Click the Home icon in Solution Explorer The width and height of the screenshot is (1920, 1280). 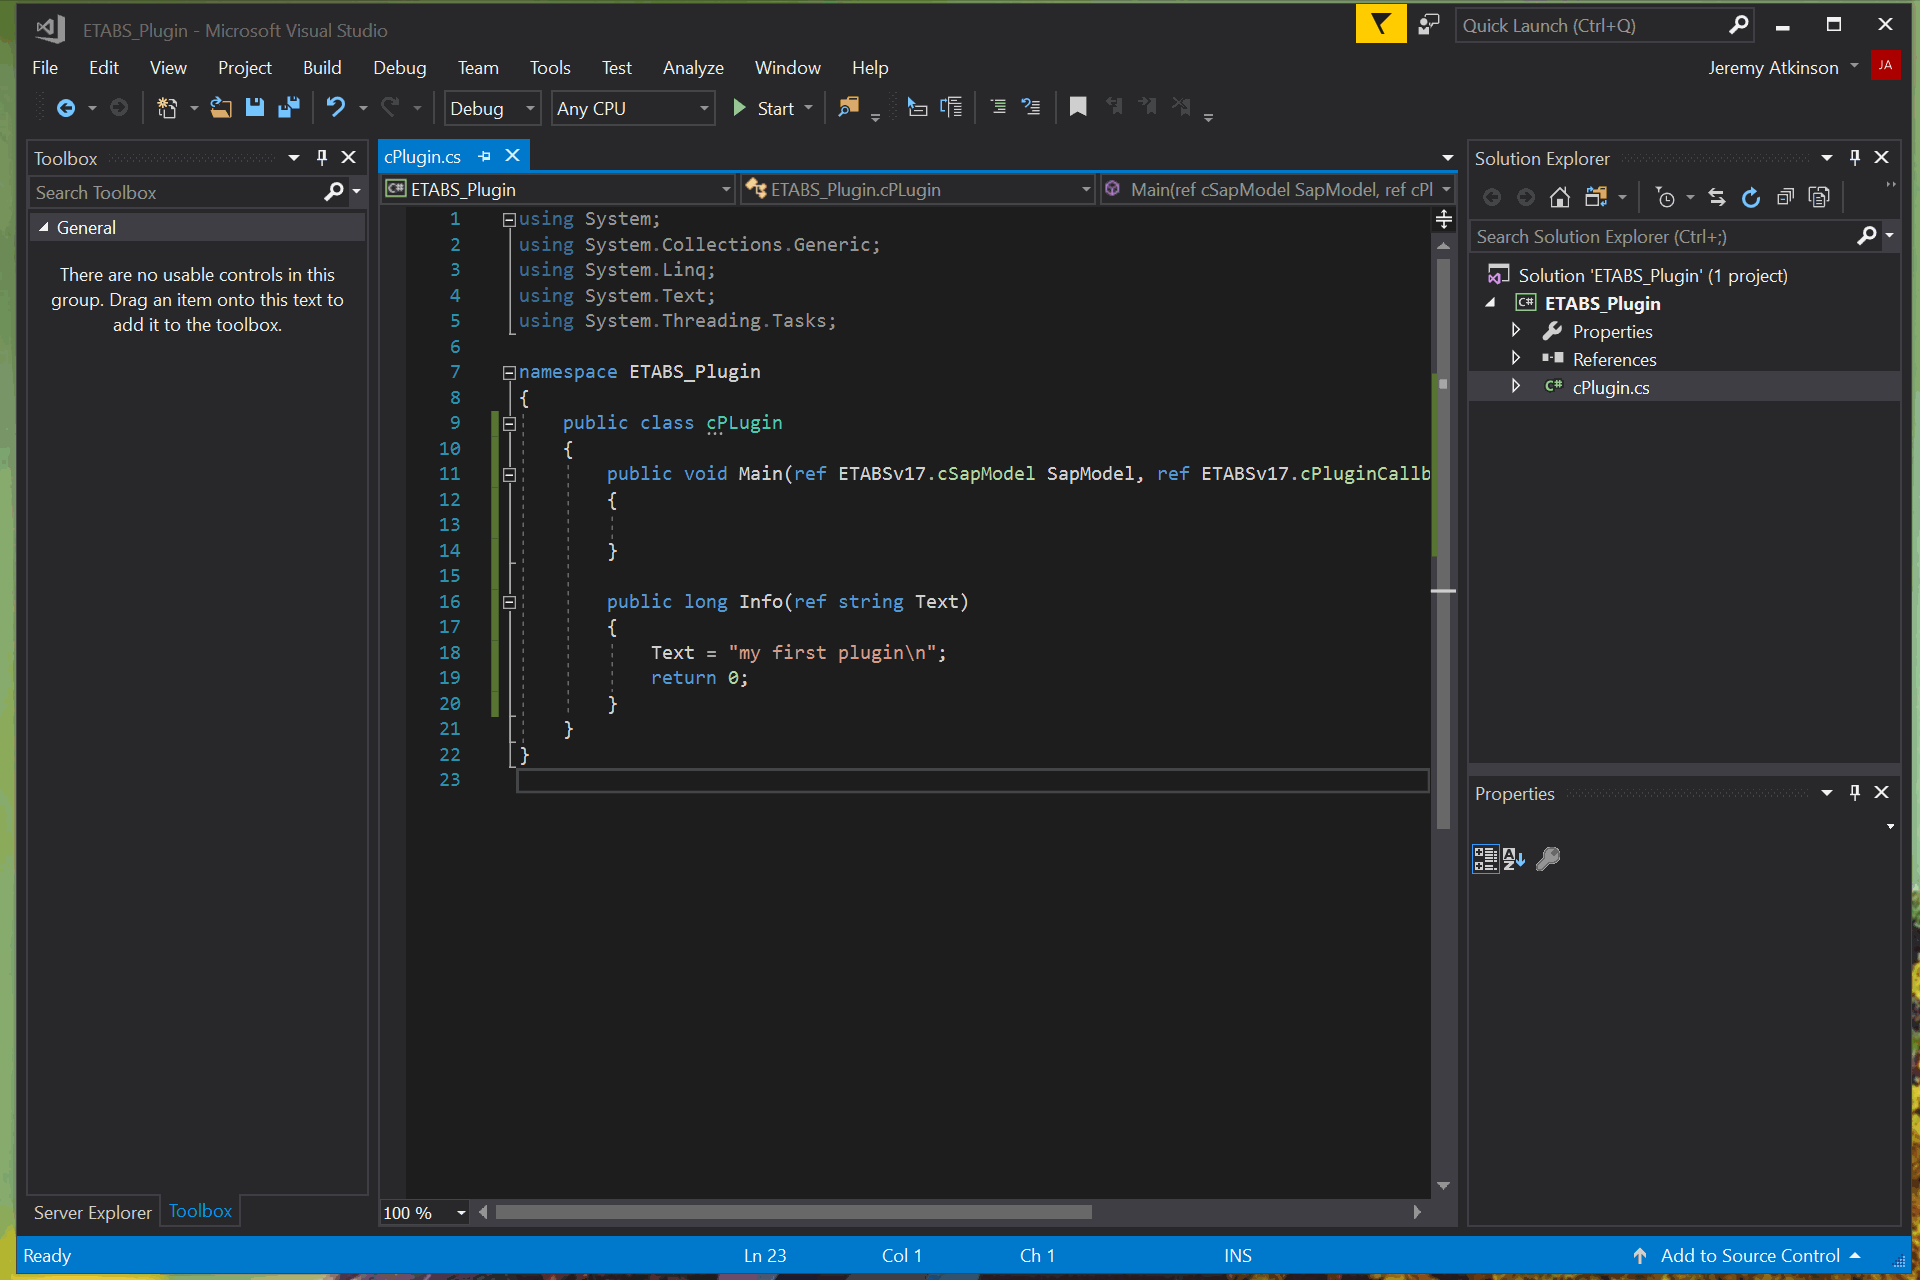click(x=1559, y=198)
